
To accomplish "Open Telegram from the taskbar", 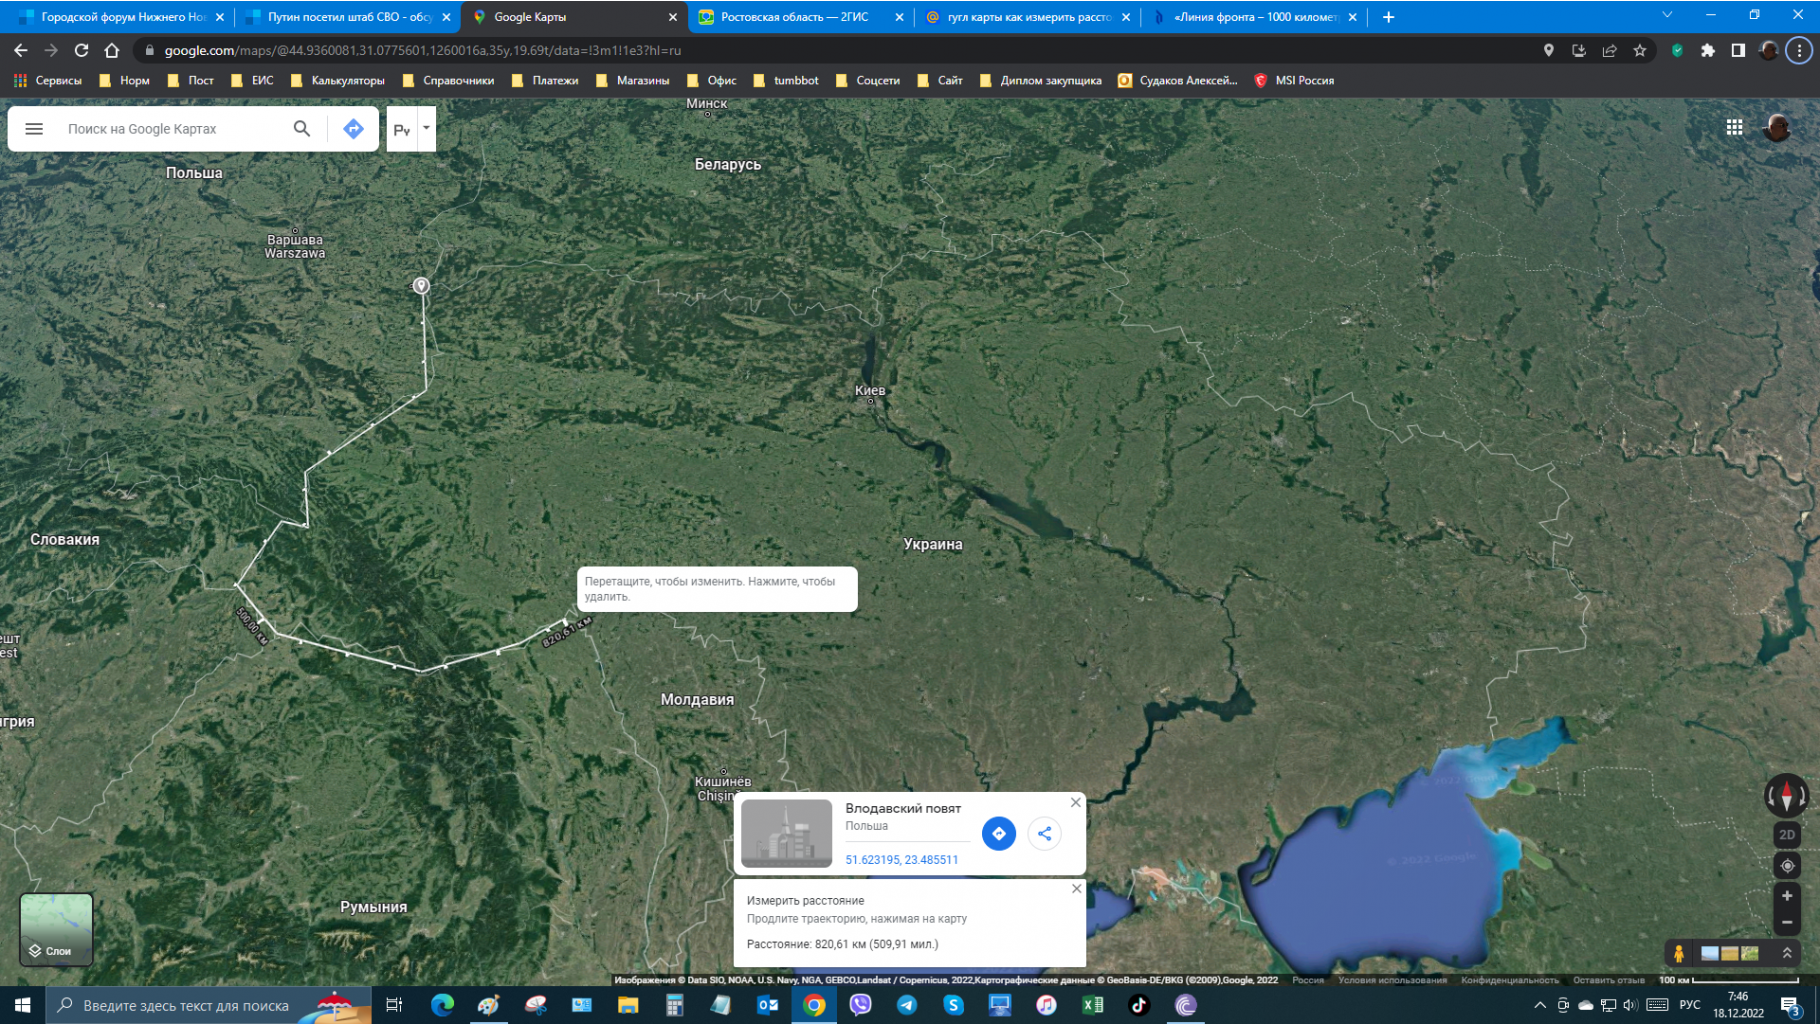I will 907,1005.
